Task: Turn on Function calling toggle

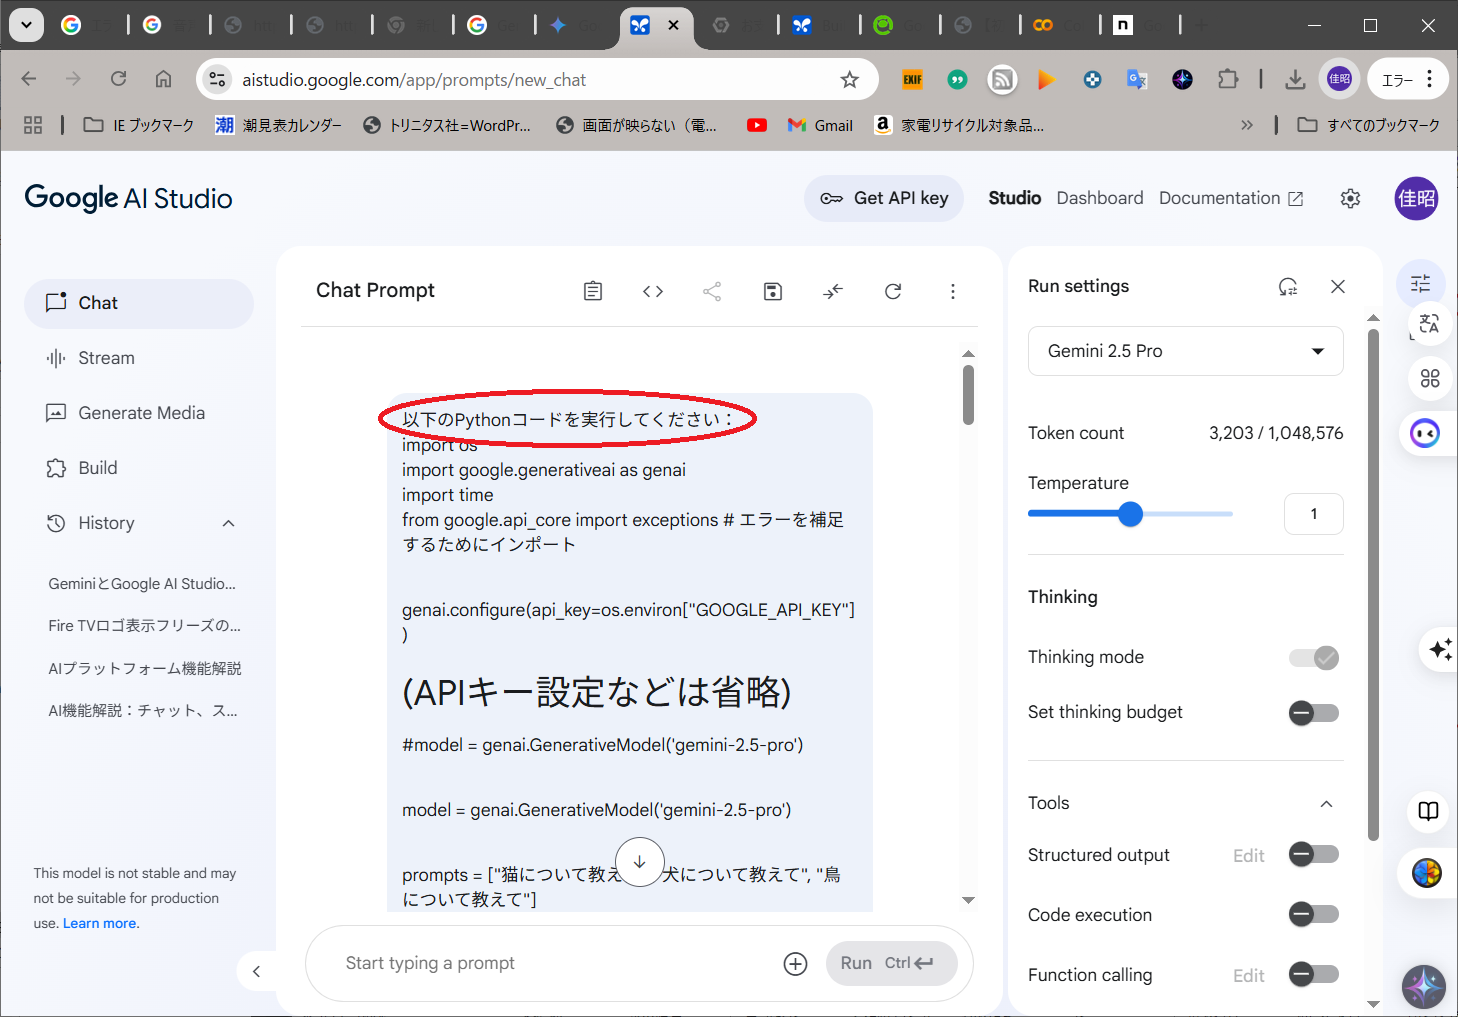Action: point(1314,975)
